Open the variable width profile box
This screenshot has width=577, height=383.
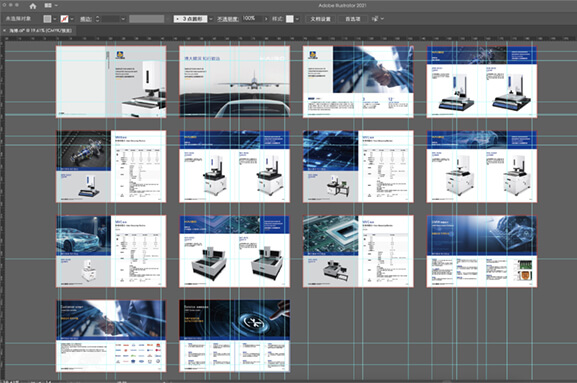146,19
